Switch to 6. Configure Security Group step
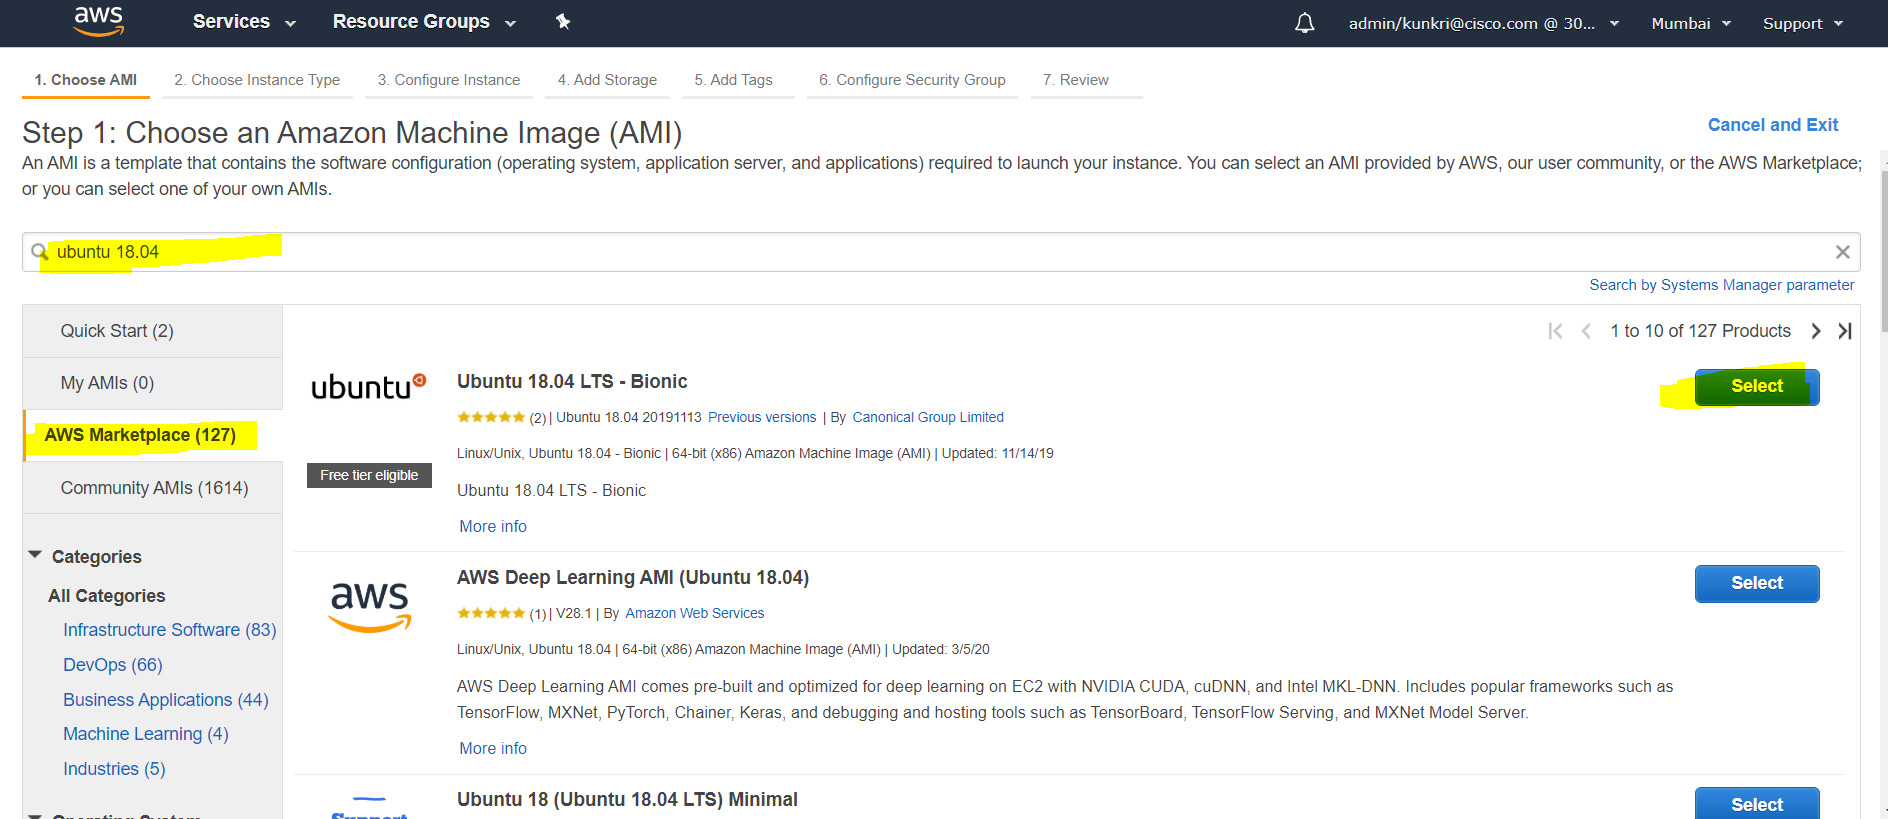The width and height of the screenshot is (1888, 819). pos(912,80)
